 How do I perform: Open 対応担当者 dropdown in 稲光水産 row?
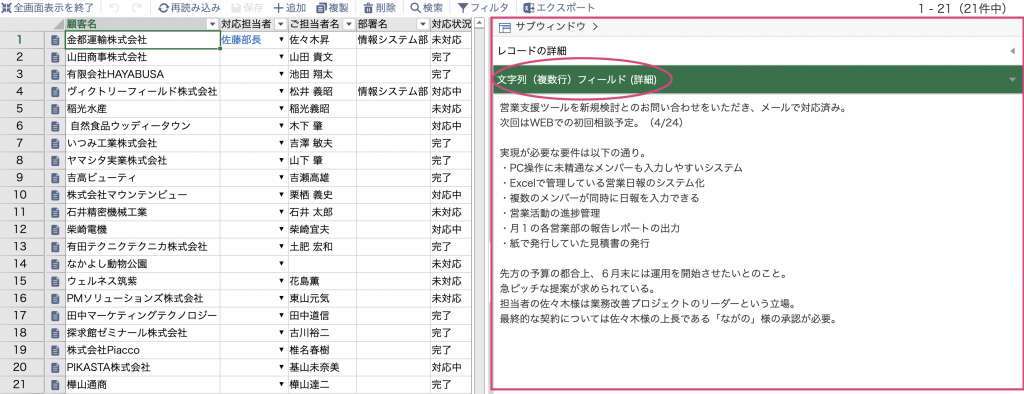[281, 108]
